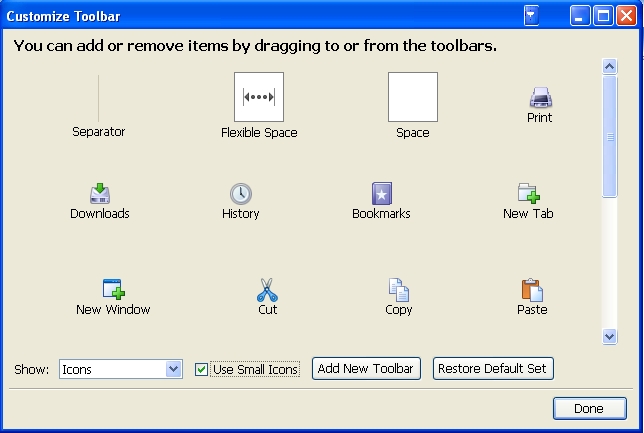This screenshot has width=644, height=433.
Task: Close the Customize Toolbar window
Action: coord(627,16)
